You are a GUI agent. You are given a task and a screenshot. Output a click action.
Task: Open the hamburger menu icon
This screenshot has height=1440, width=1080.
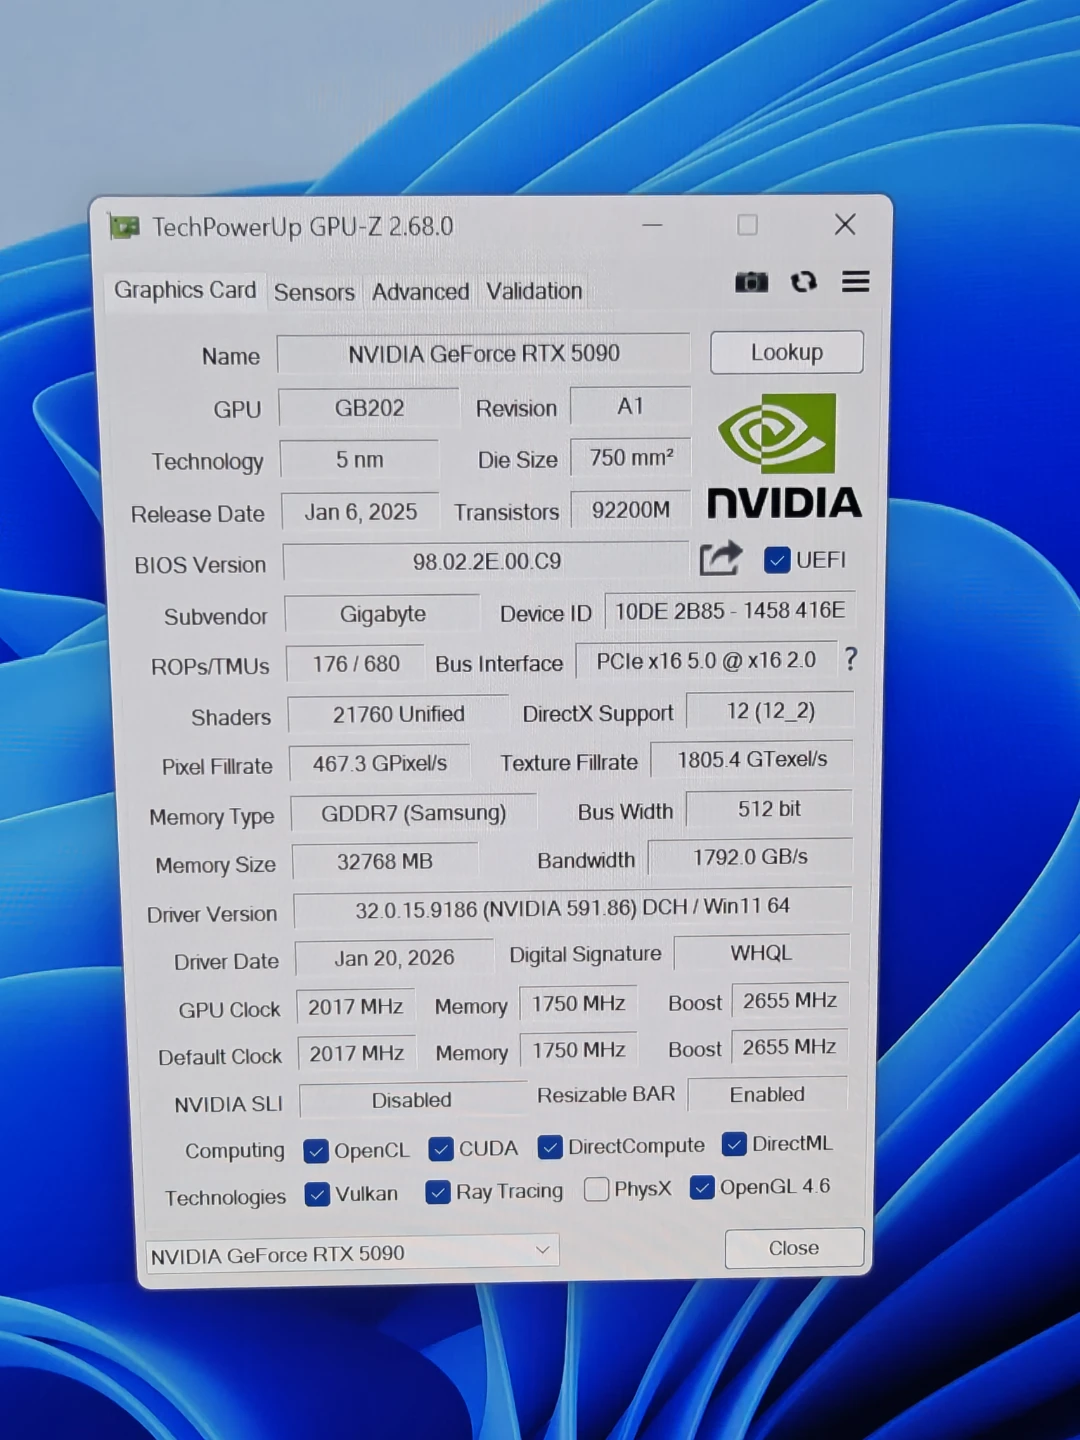click(x=856, y=282)
